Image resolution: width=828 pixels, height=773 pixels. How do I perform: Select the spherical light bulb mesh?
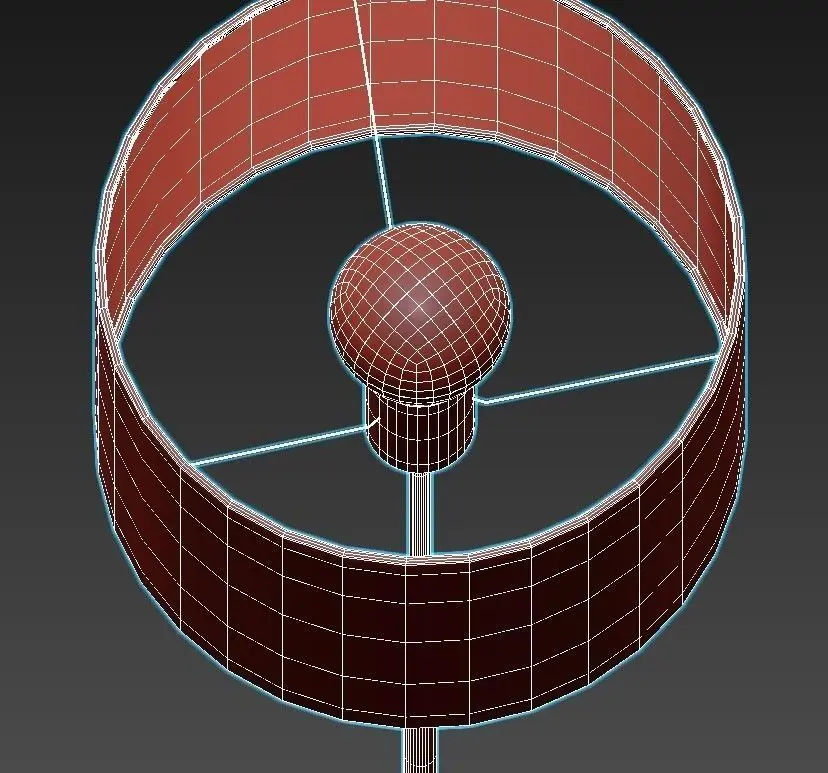[420, 312]
